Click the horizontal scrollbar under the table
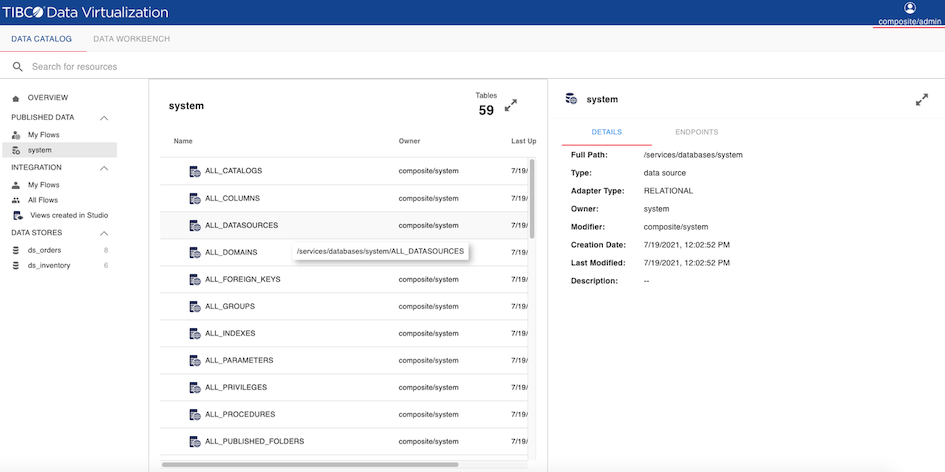This screenshot has height=472, width=945. (310, 464)
